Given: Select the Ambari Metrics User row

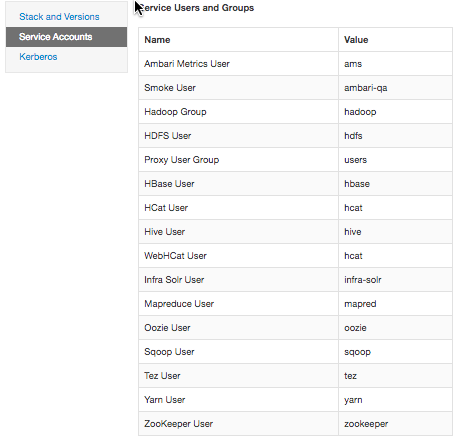Looking at the screenshot, I should tap(295, 64).
